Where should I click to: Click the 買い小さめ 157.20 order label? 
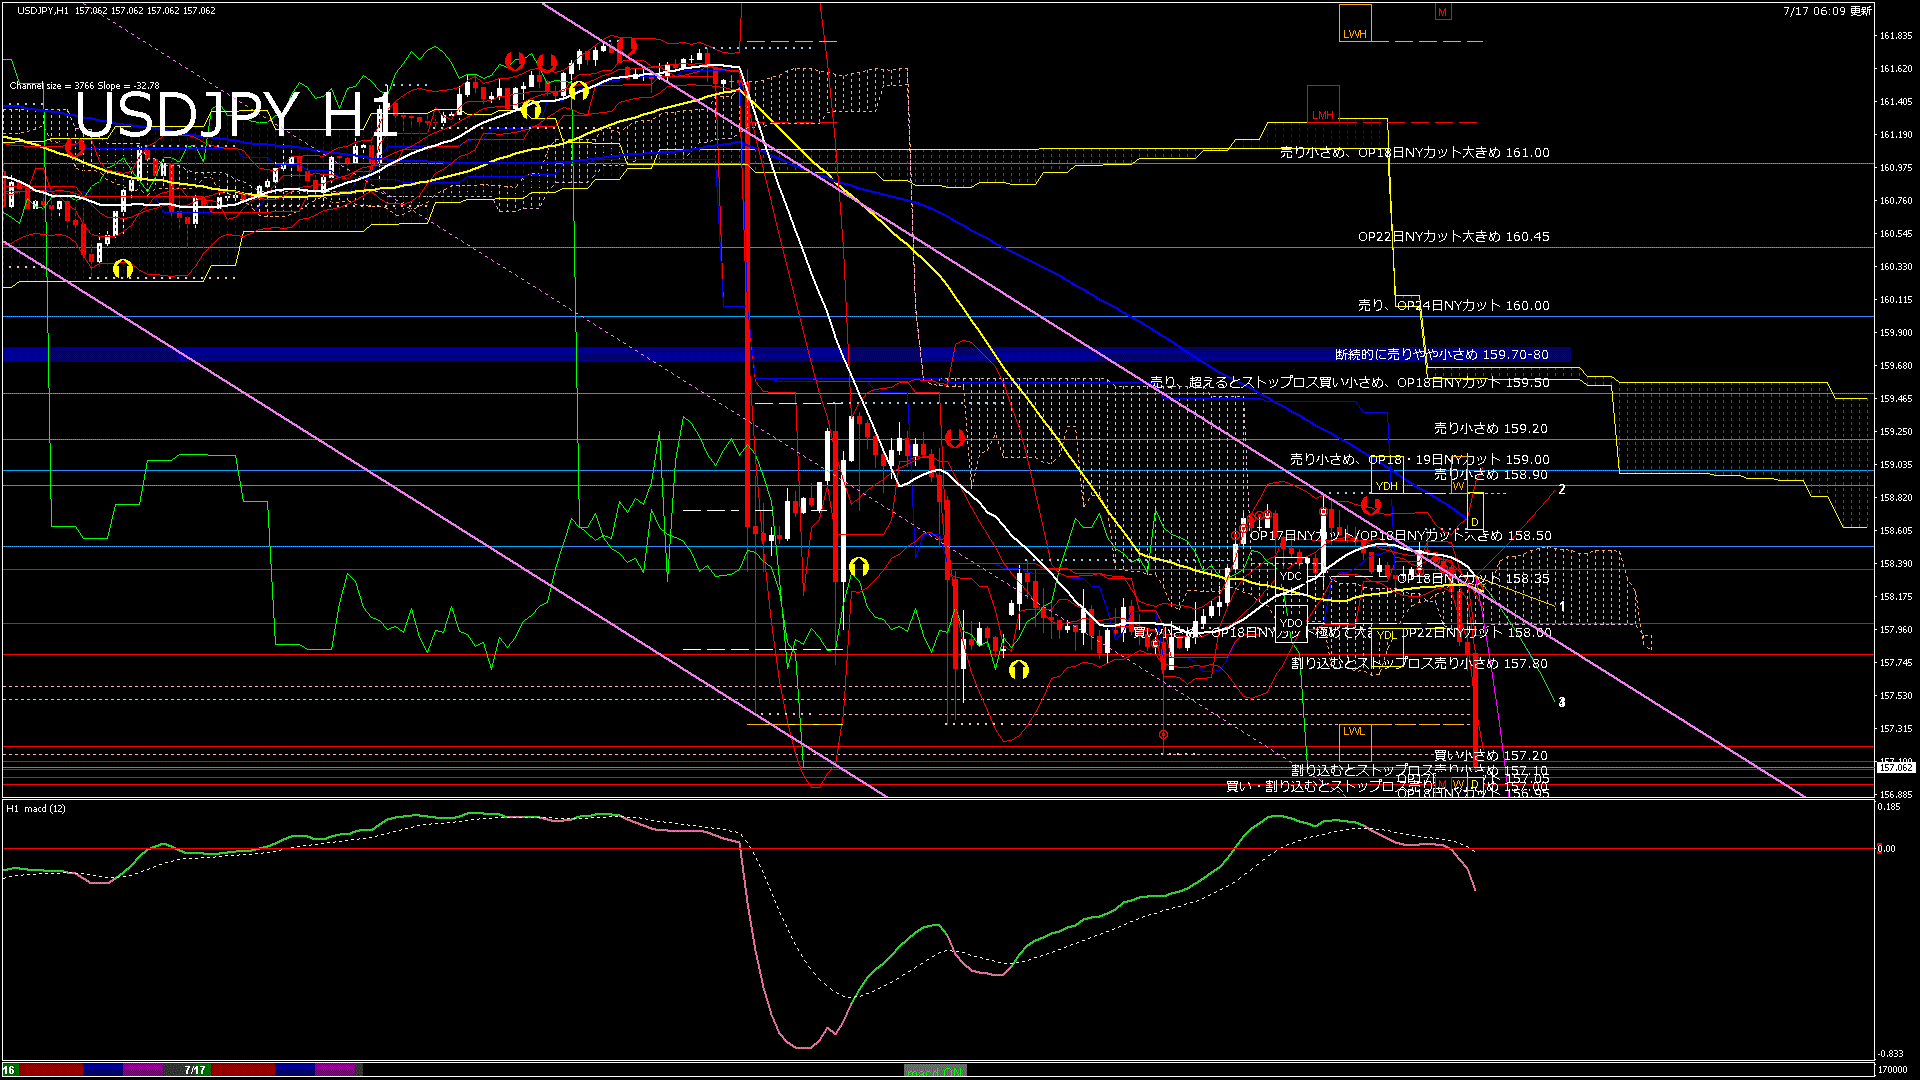[1490, 756]
